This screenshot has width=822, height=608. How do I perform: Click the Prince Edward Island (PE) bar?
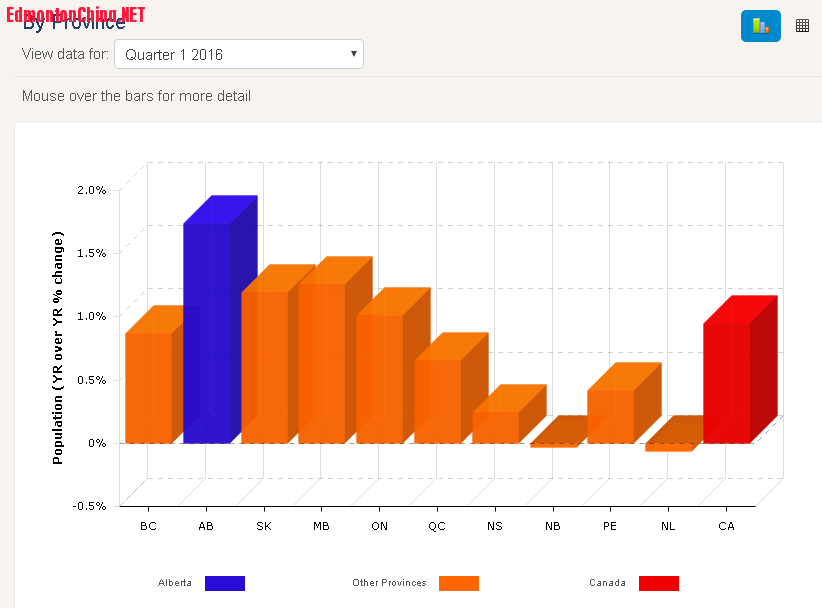(x=610, y=415)
